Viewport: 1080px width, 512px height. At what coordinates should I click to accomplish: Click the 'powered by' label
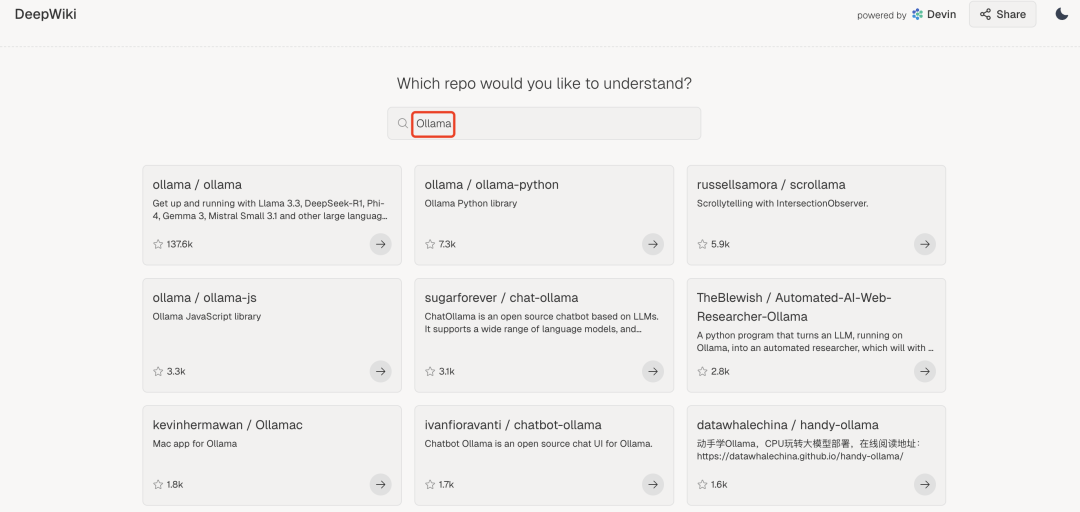pyautogui.click(x=882, y=15)
